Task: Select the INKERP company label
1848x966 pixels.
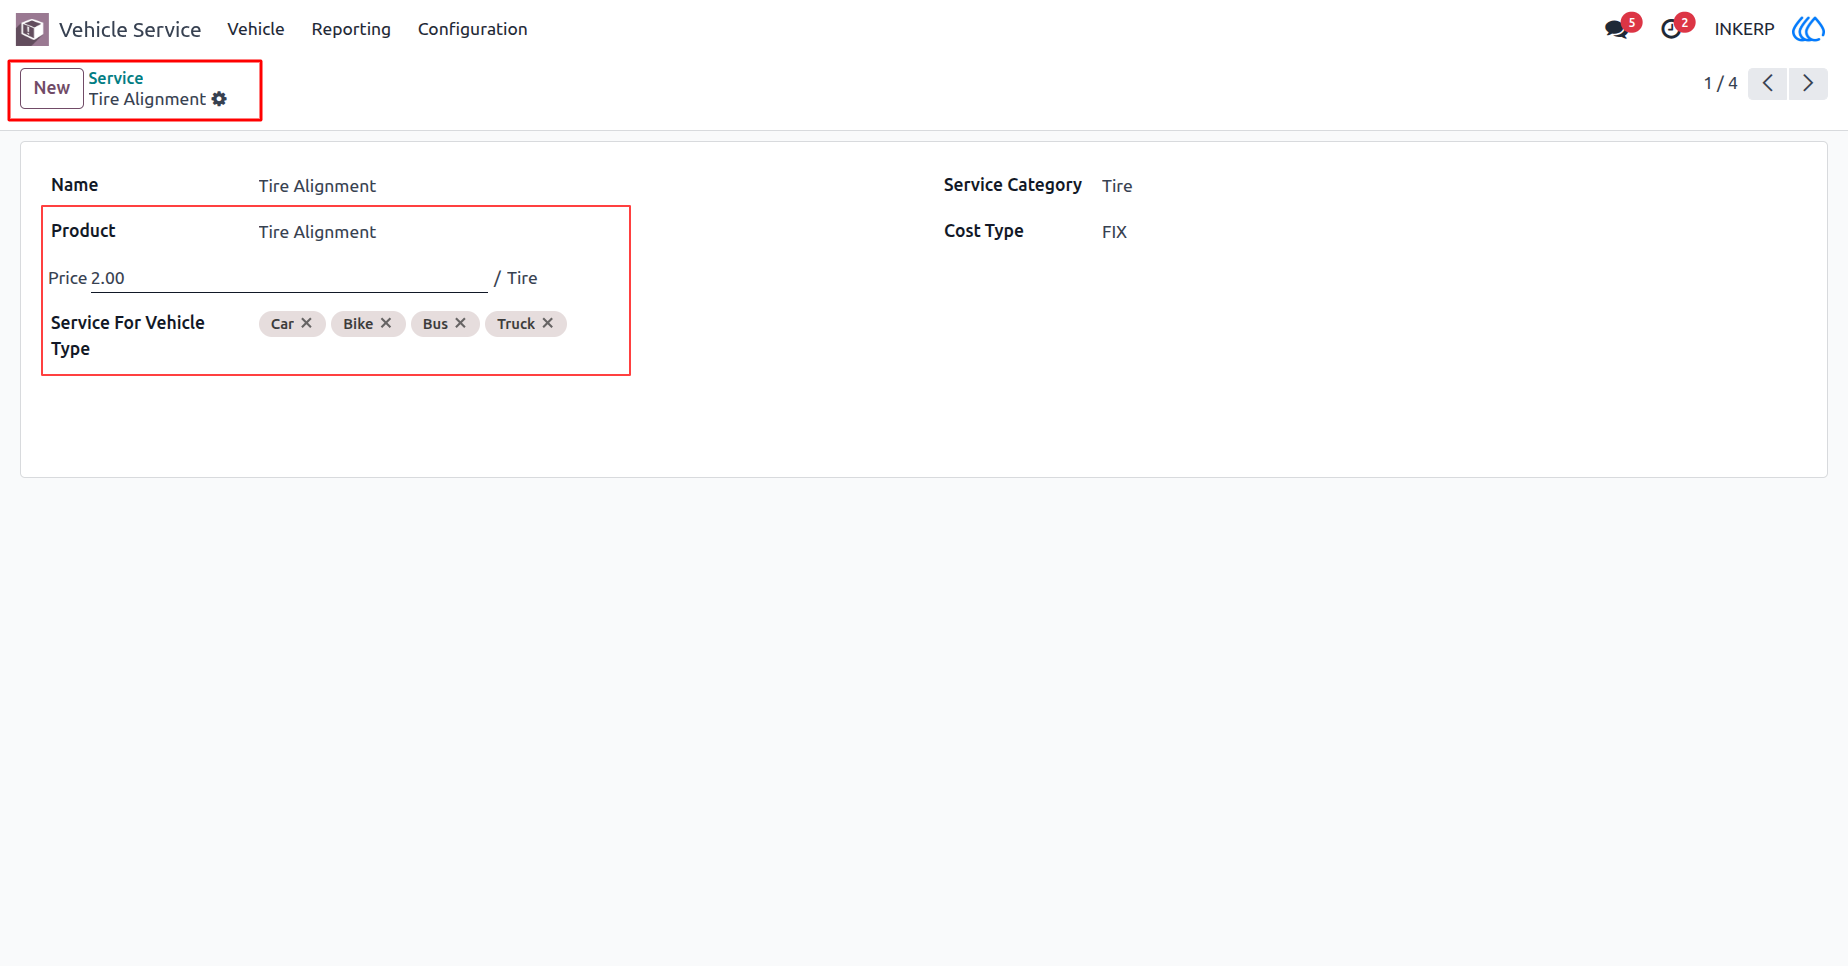Action: click(1744, 29)
